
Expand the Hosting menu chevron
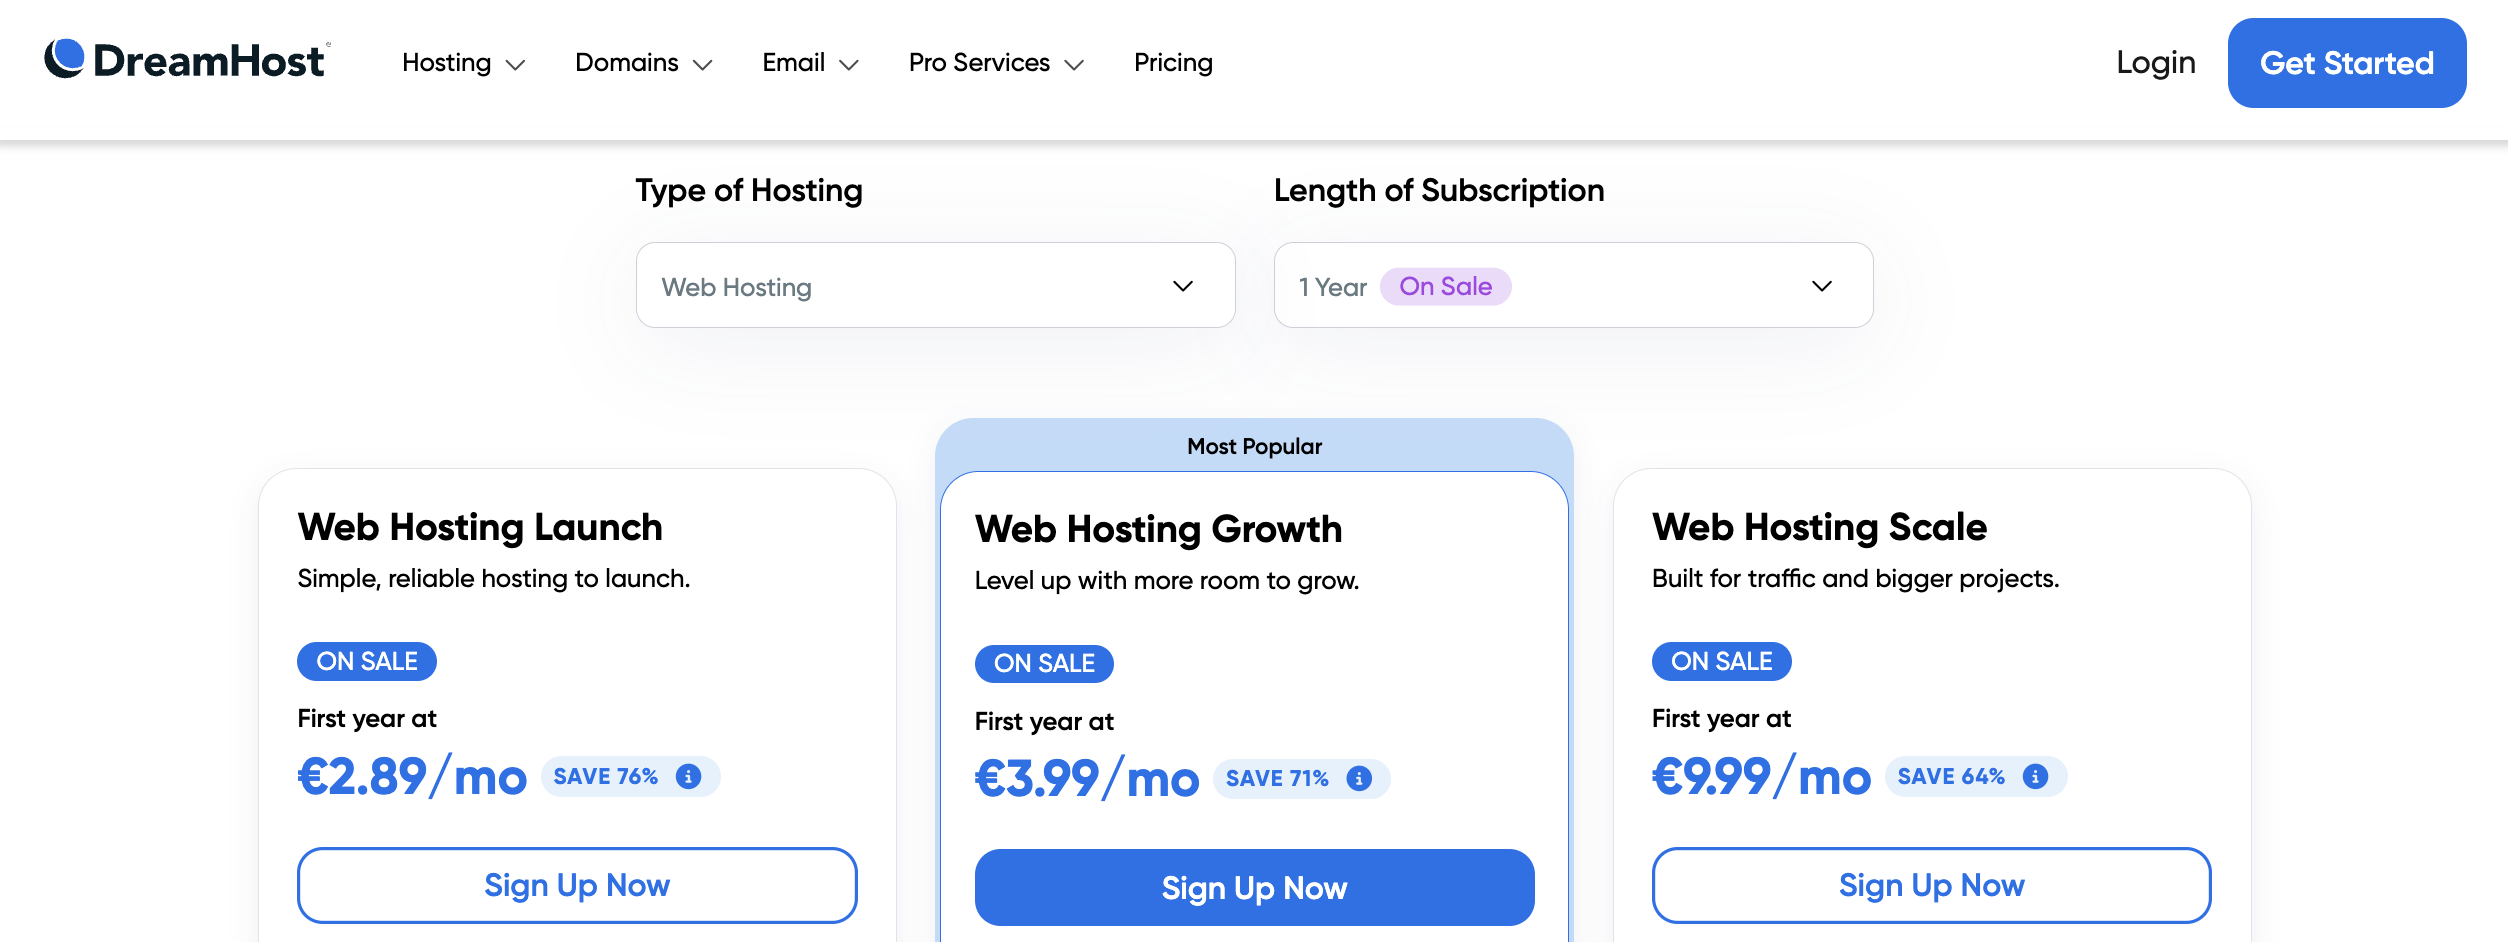point(515,65)
